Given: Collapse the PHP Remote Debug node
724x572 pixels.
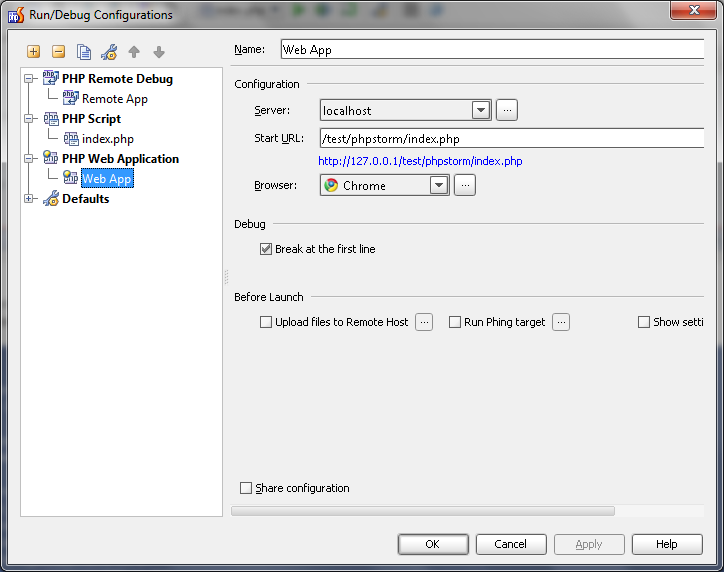Looking at the screenshot, I should [29, 78].
